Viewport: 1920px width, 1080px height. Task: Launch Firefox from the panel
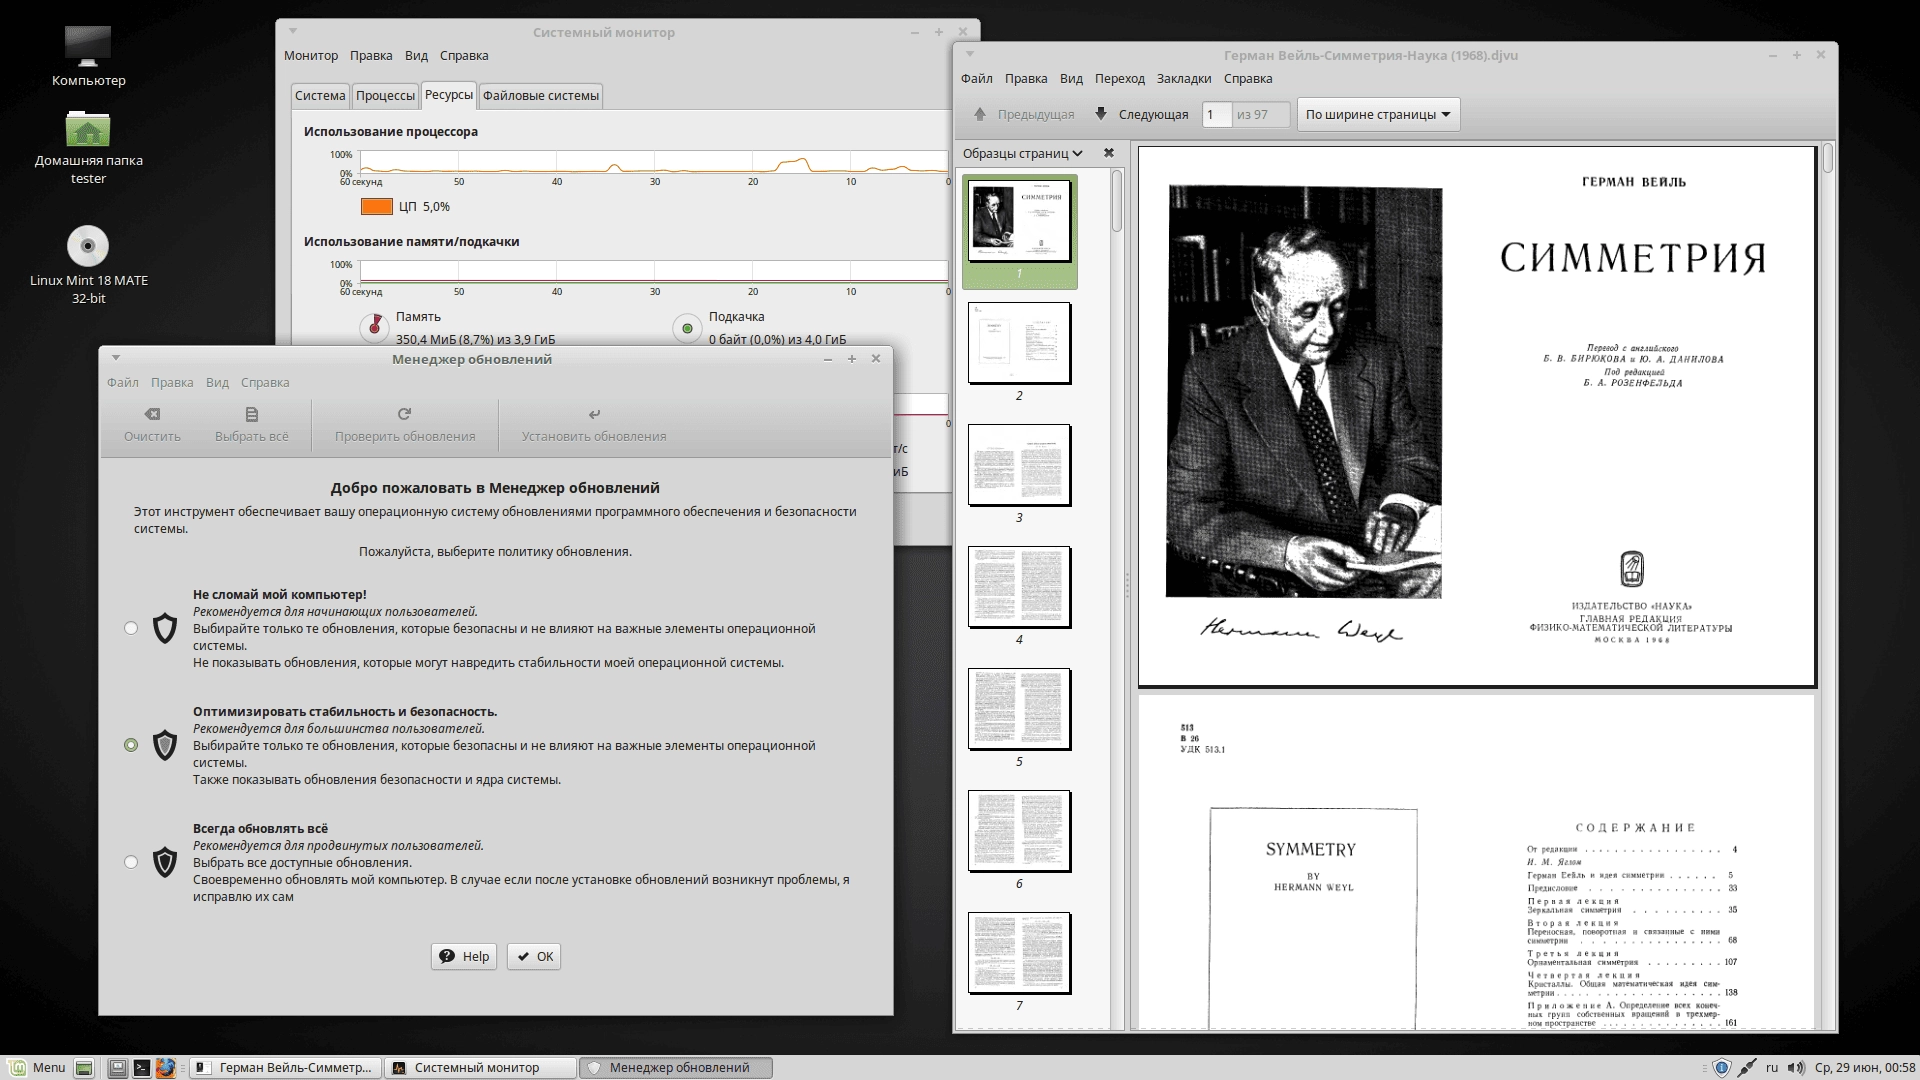(x=165, y=1068)
